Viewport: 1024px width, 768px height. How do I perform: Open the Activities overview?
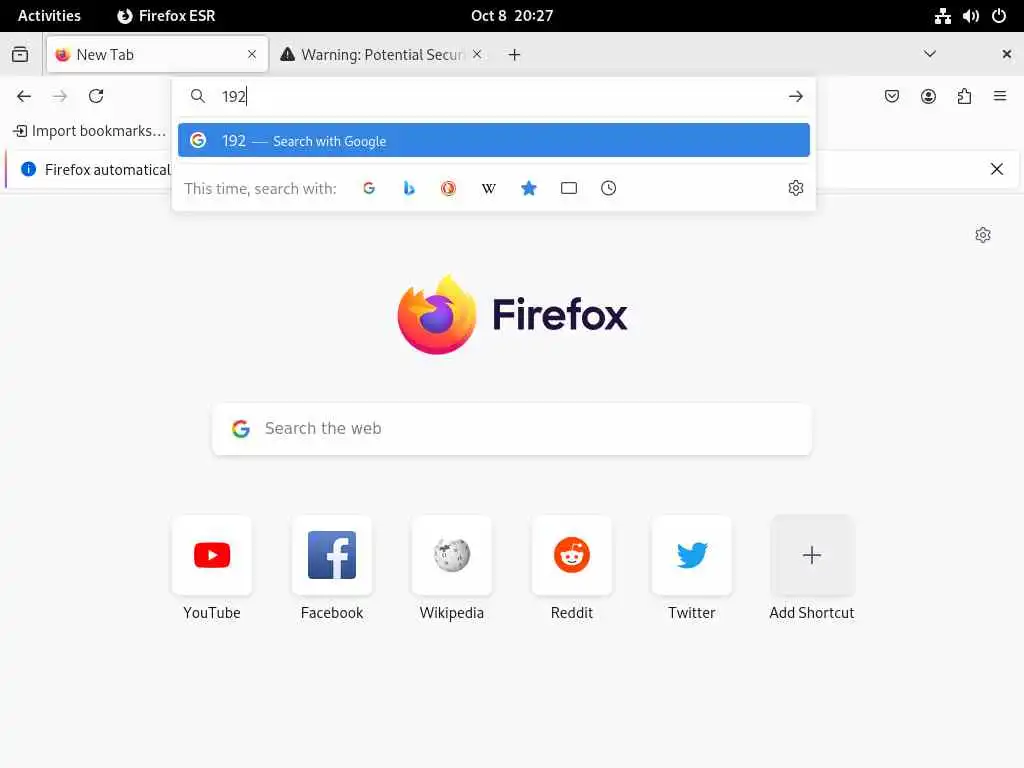[x=49, y=16]
